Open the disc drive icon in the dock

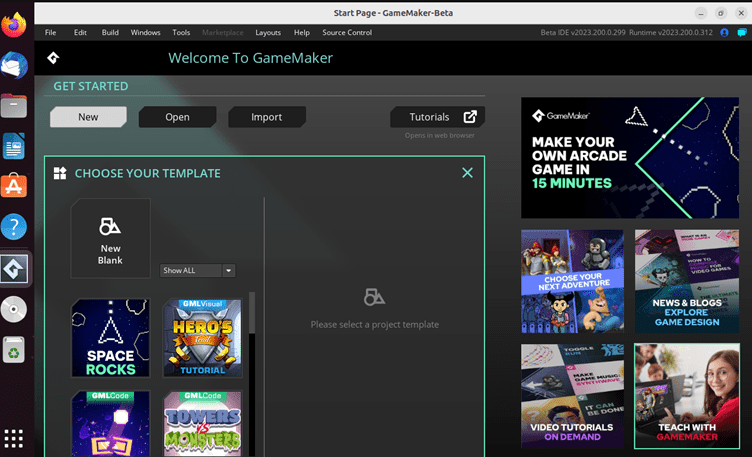tap(14, 309)
